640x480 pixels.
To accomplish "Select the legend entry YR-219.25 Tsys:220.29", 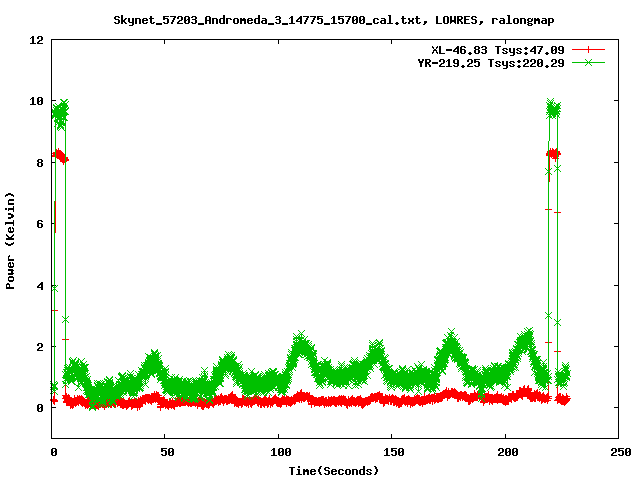I will click(491, 63).
